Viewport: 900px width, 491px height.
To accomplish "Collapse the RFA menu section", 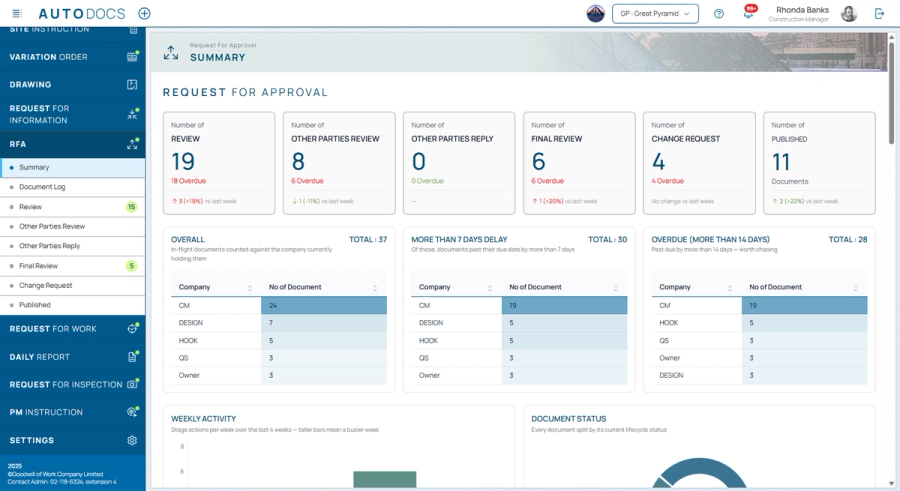I will [72, 144].
